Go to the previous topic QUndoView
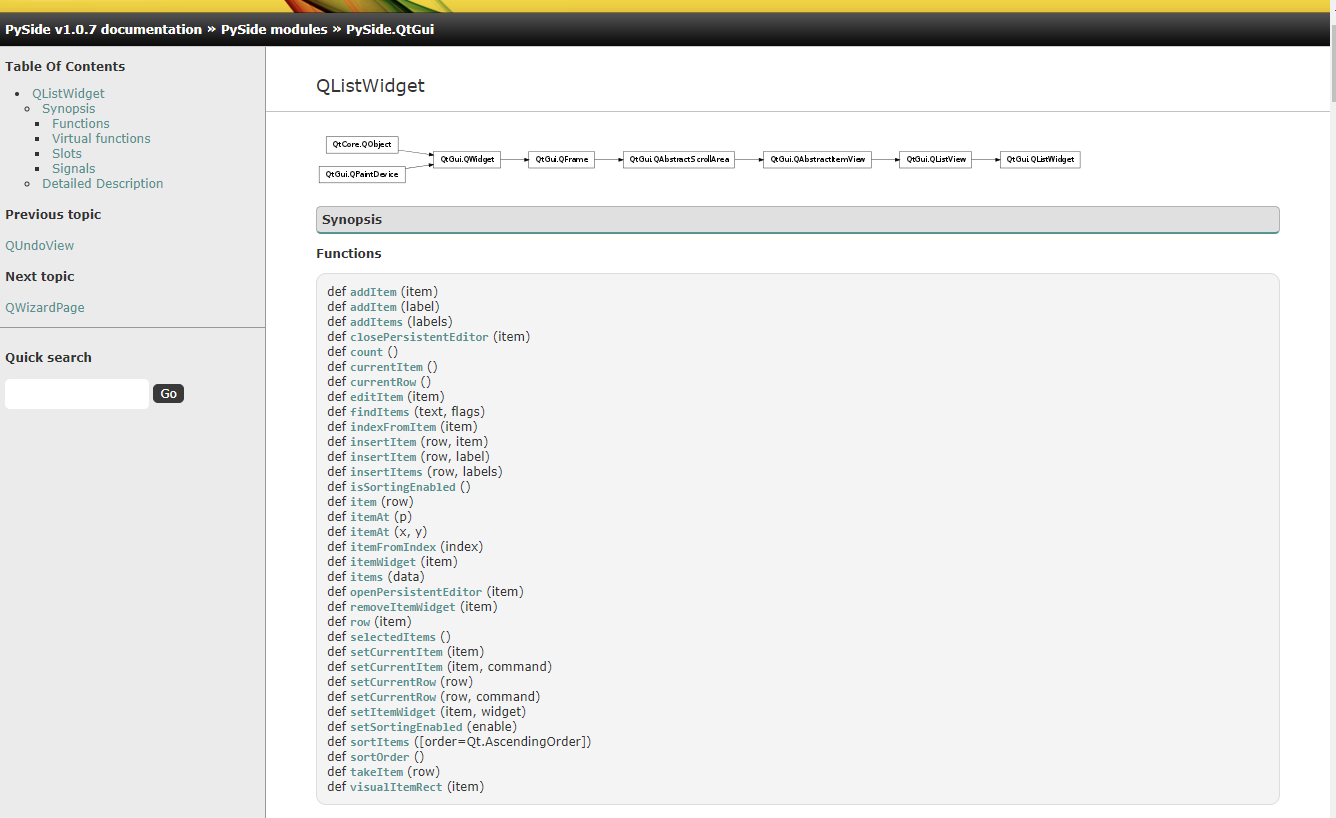1336x818 pixels. click(x=39, y=245)
